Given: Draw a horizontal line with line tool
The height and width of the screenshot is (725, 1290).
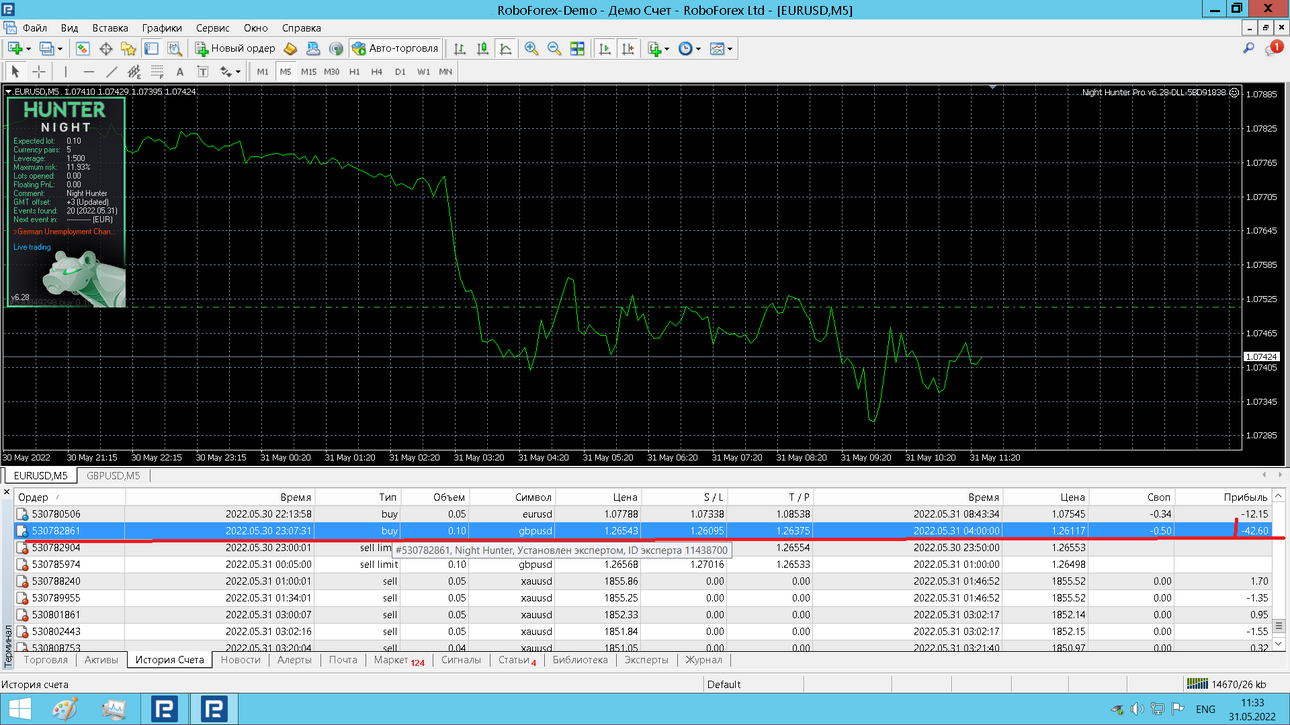Looking at the screenshot, I should point(88,72).
